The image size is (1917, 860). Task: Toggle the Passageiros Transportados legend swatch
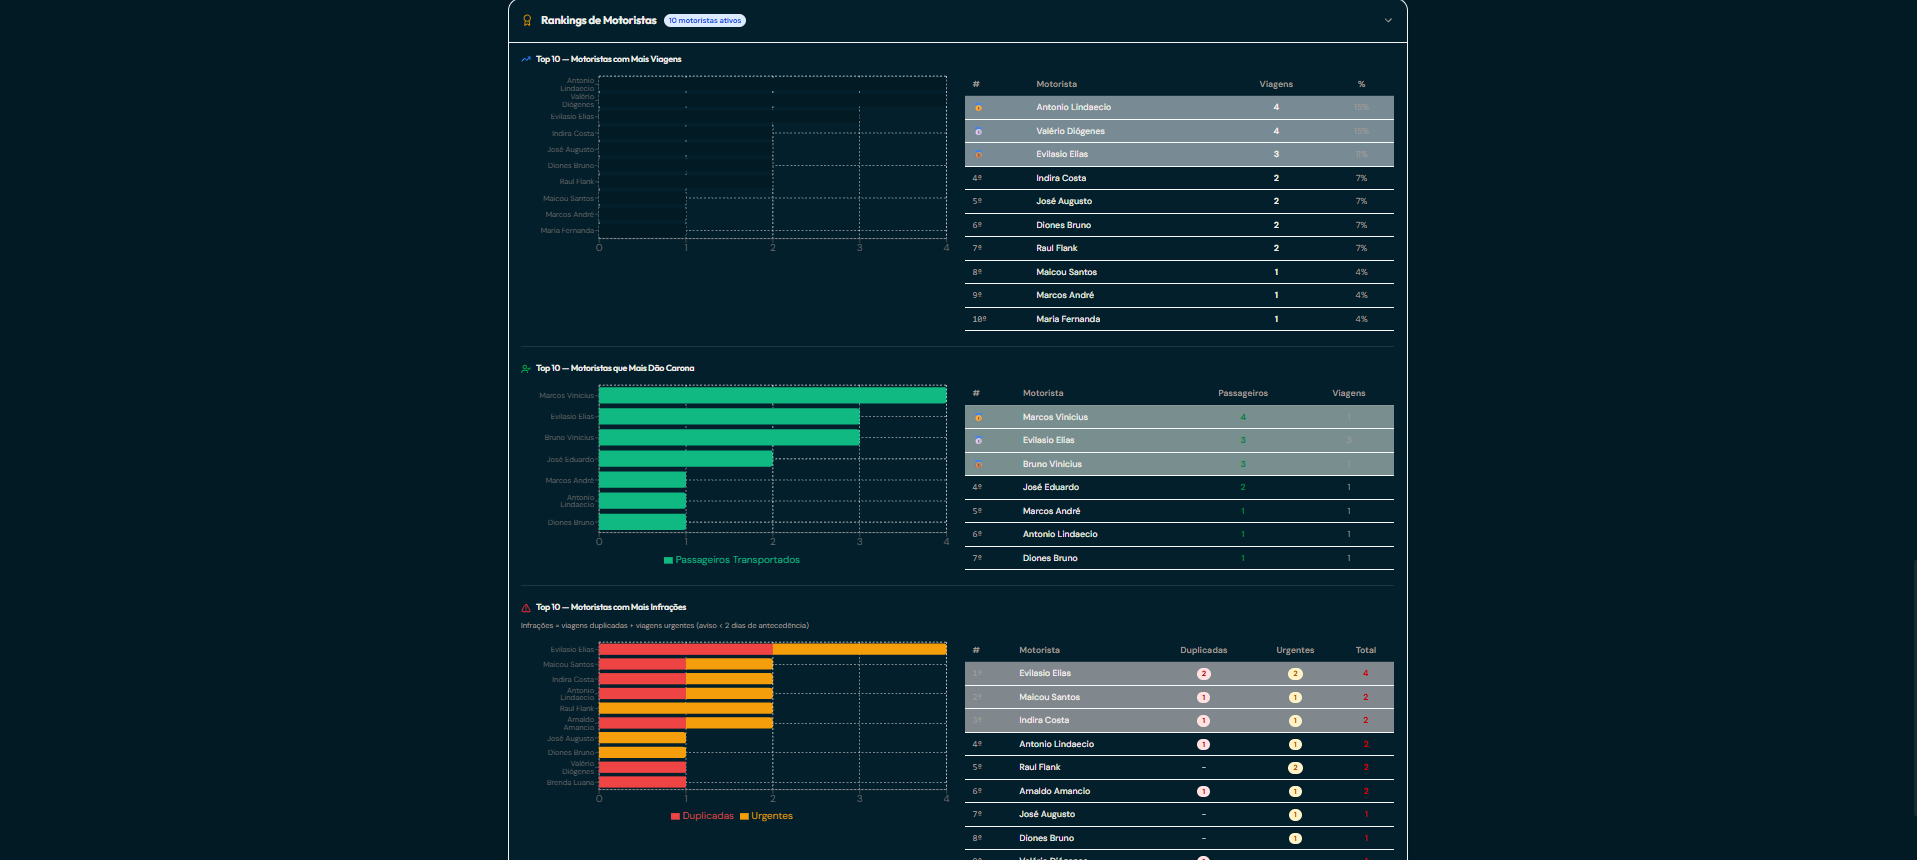tap(668, 560)
